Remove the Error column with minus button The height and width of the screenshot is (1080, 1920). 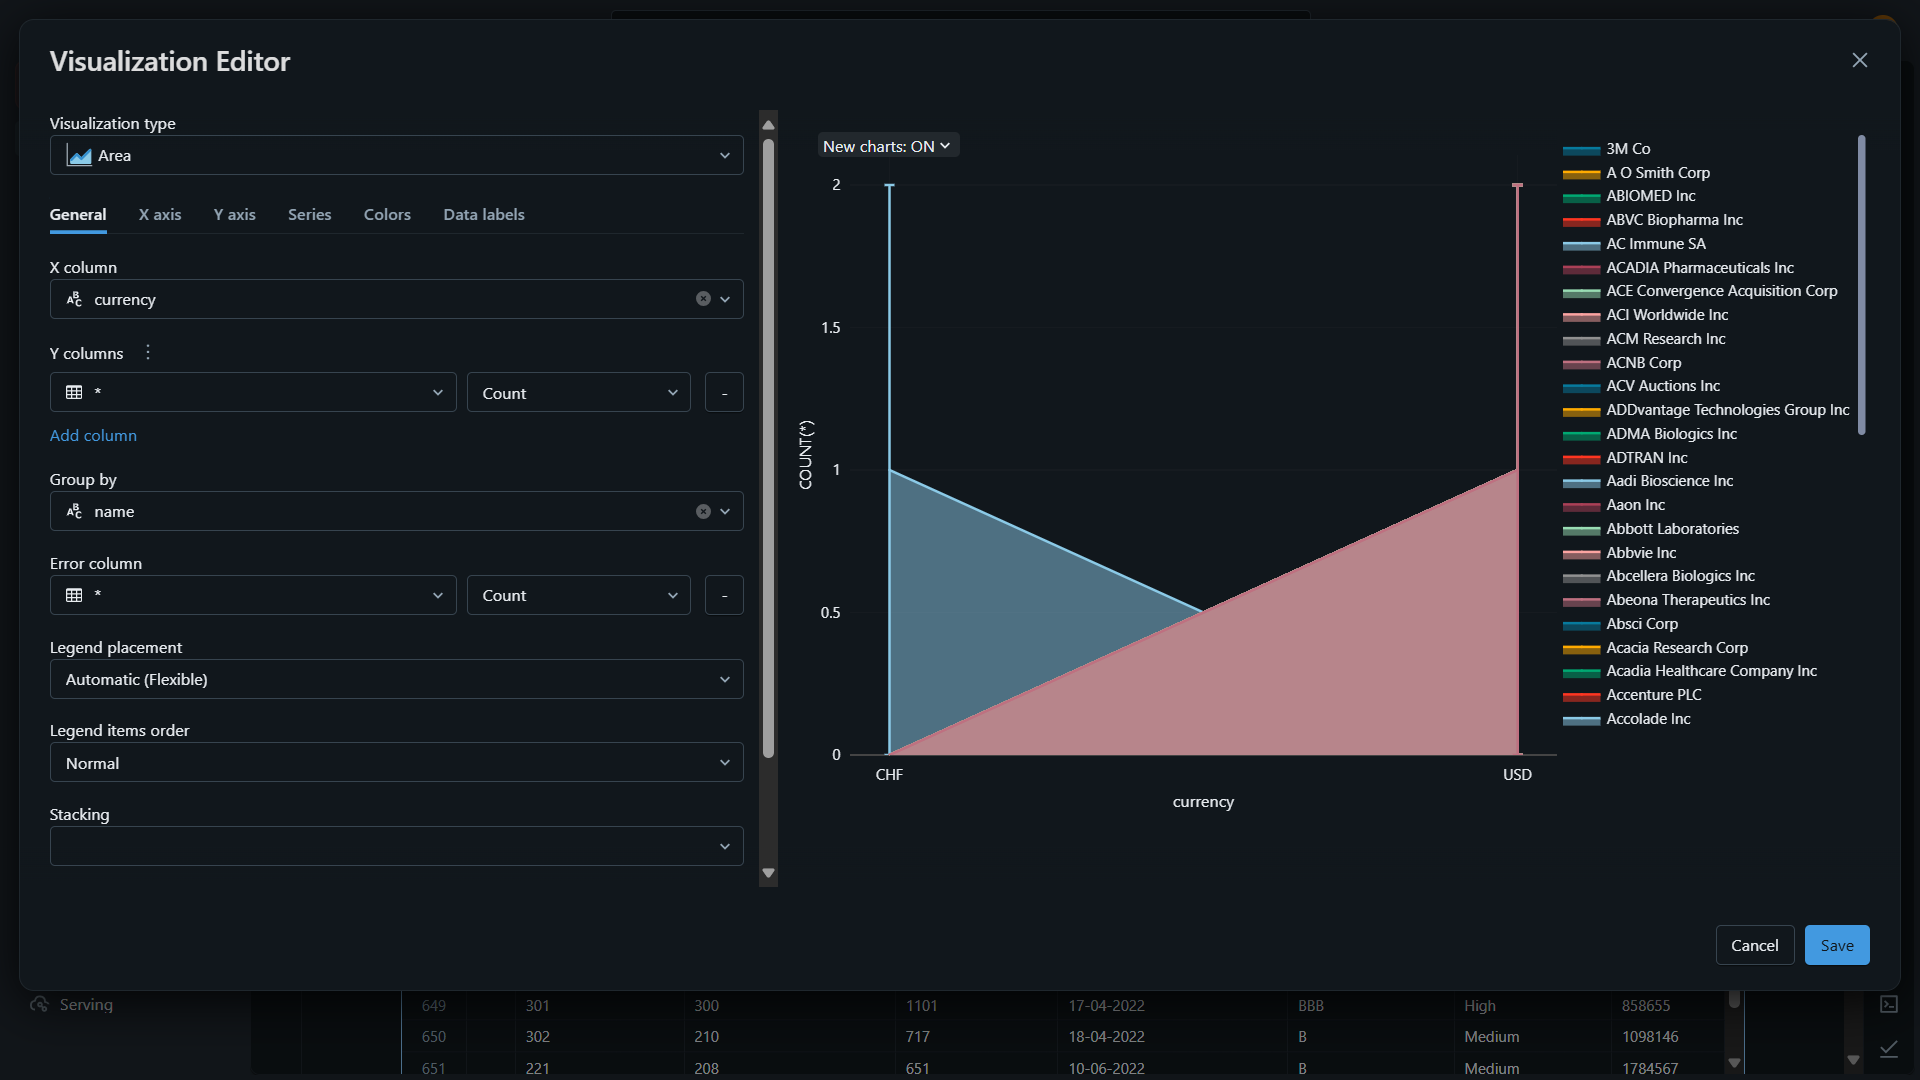click(x=724, y=595)
